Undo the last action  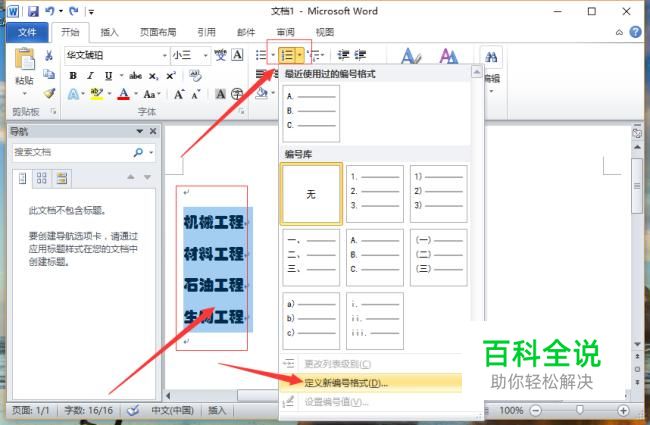coord(50,11)
